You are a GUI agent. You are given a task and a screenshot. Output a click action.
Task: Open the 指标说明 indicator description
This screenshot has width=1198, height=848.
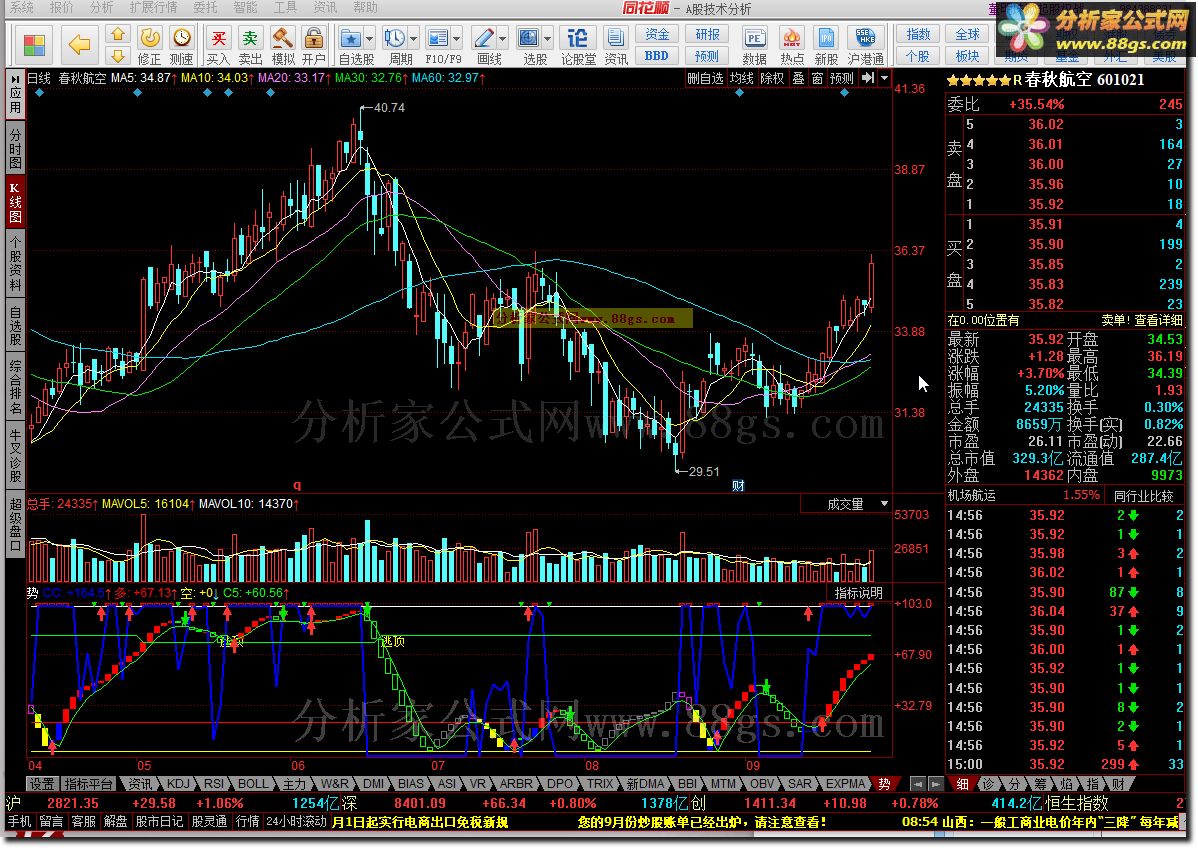858,593
